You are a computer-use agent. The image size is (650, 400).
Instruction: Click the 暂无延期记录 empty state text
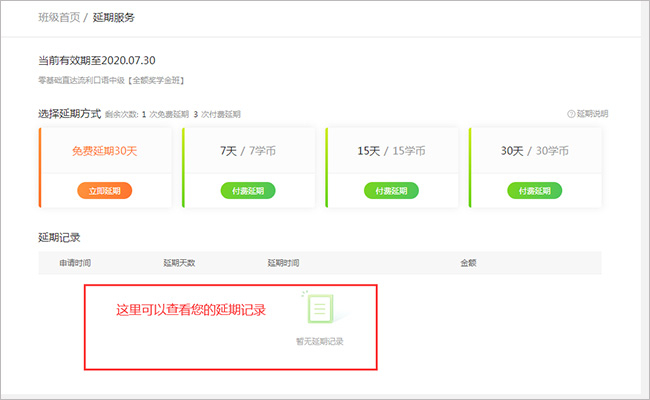[319, 342]
